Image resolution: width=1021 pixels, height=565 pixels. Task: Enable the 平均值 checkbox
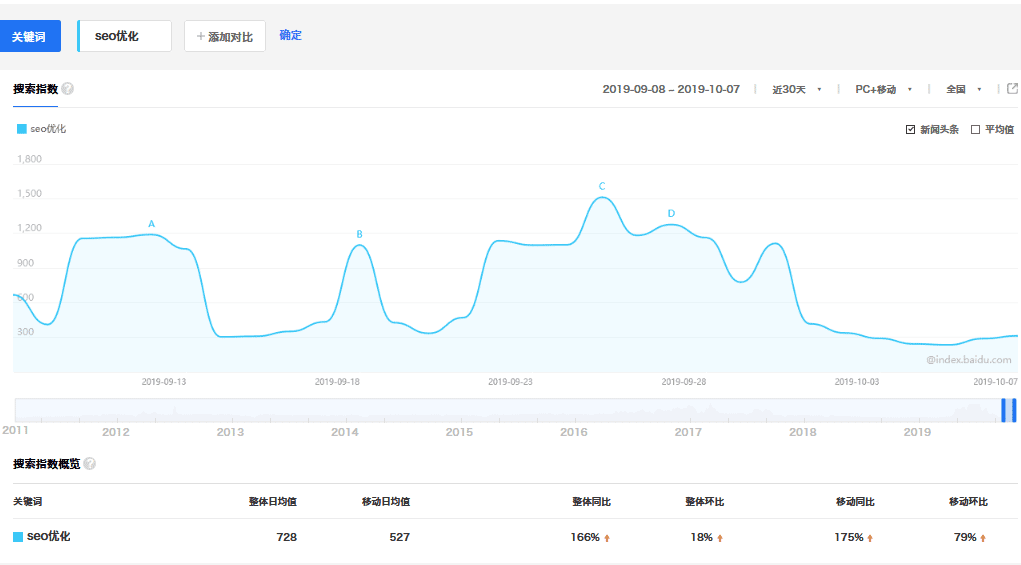point(976,130)
